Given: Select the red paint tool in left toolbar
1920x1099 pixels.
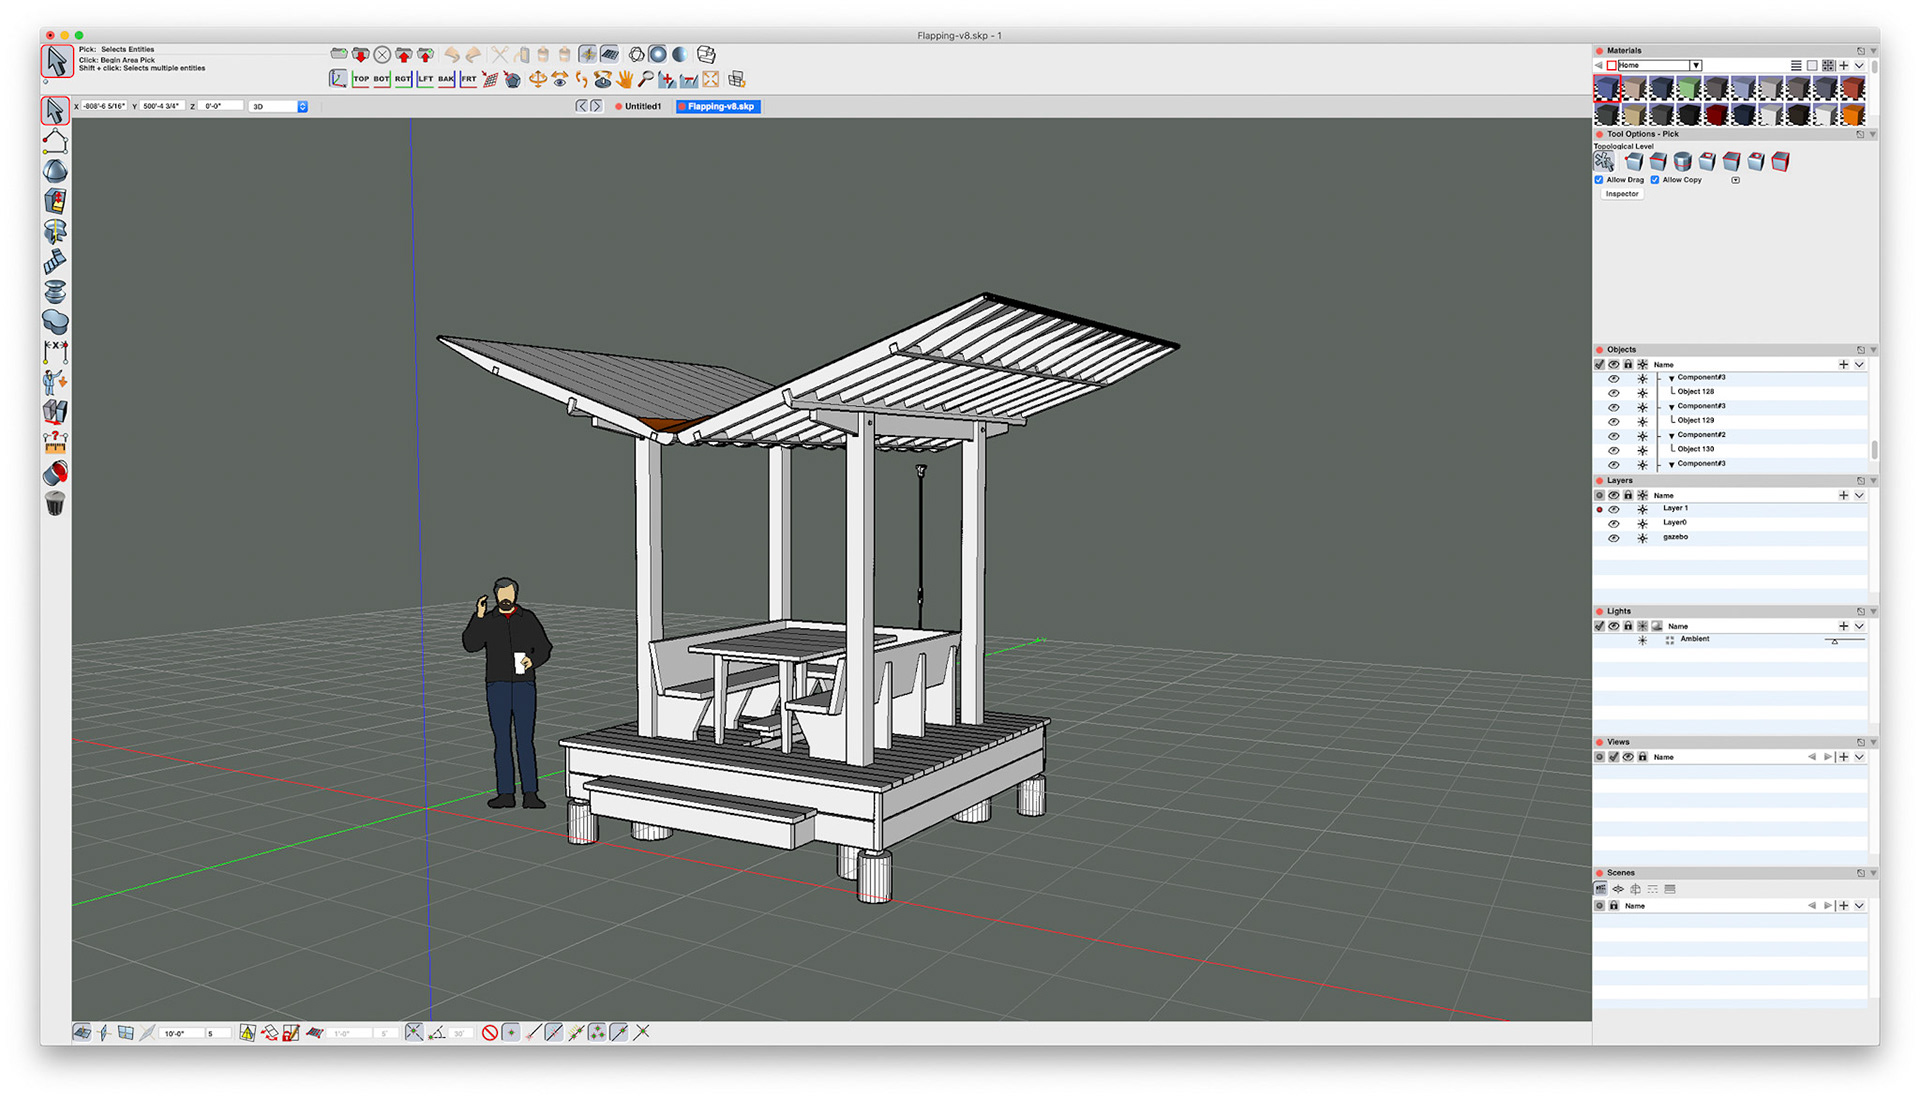Looking at the screenshot, I should [55, 472].
